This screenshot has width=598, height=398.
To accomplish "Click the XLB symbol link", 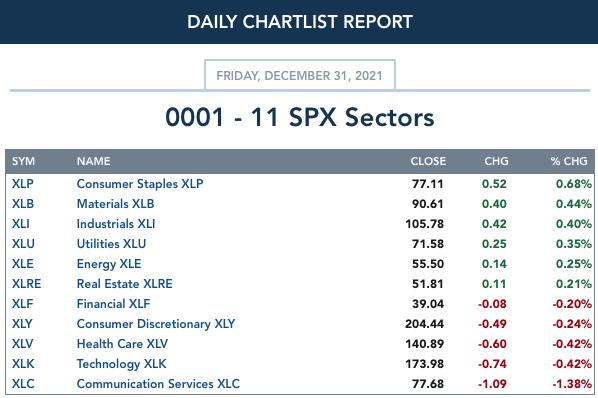I will 23,204.
